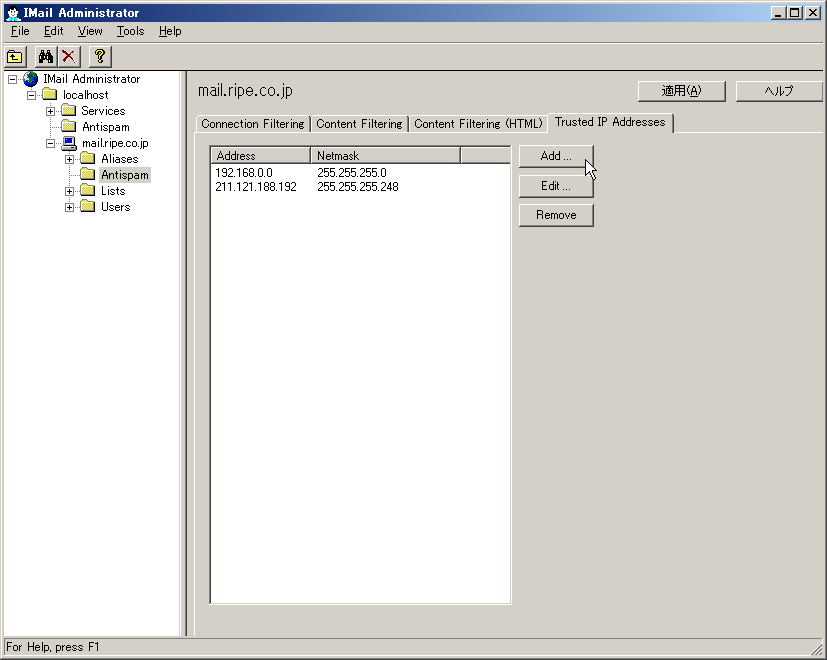Viewport: 827px width, 660px height.
Task: Click the Users folder icon
Action: point(88,207)
